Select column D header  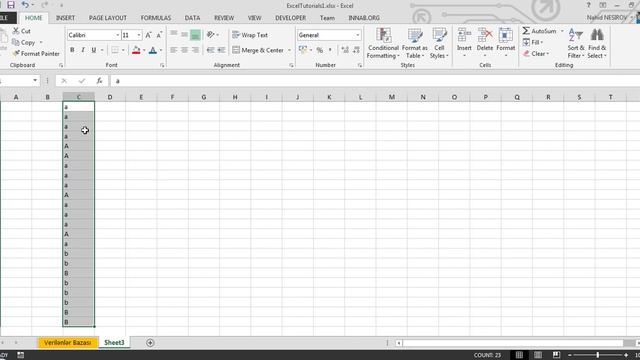click(x=110, y=97)
